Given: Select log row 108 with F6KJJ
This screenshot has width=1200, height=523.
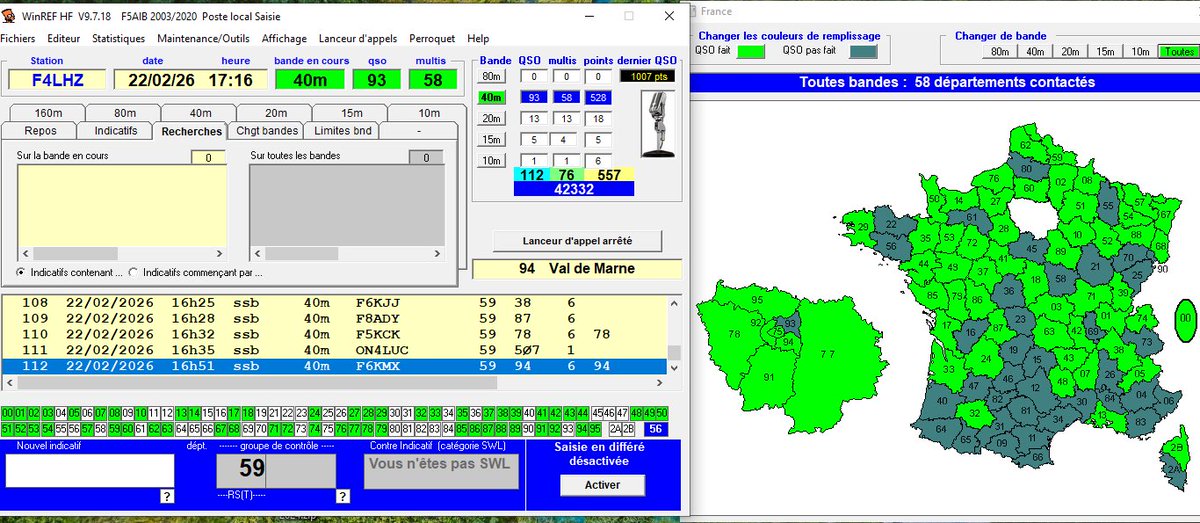Looking at the screenshot, I should [334, 302].
